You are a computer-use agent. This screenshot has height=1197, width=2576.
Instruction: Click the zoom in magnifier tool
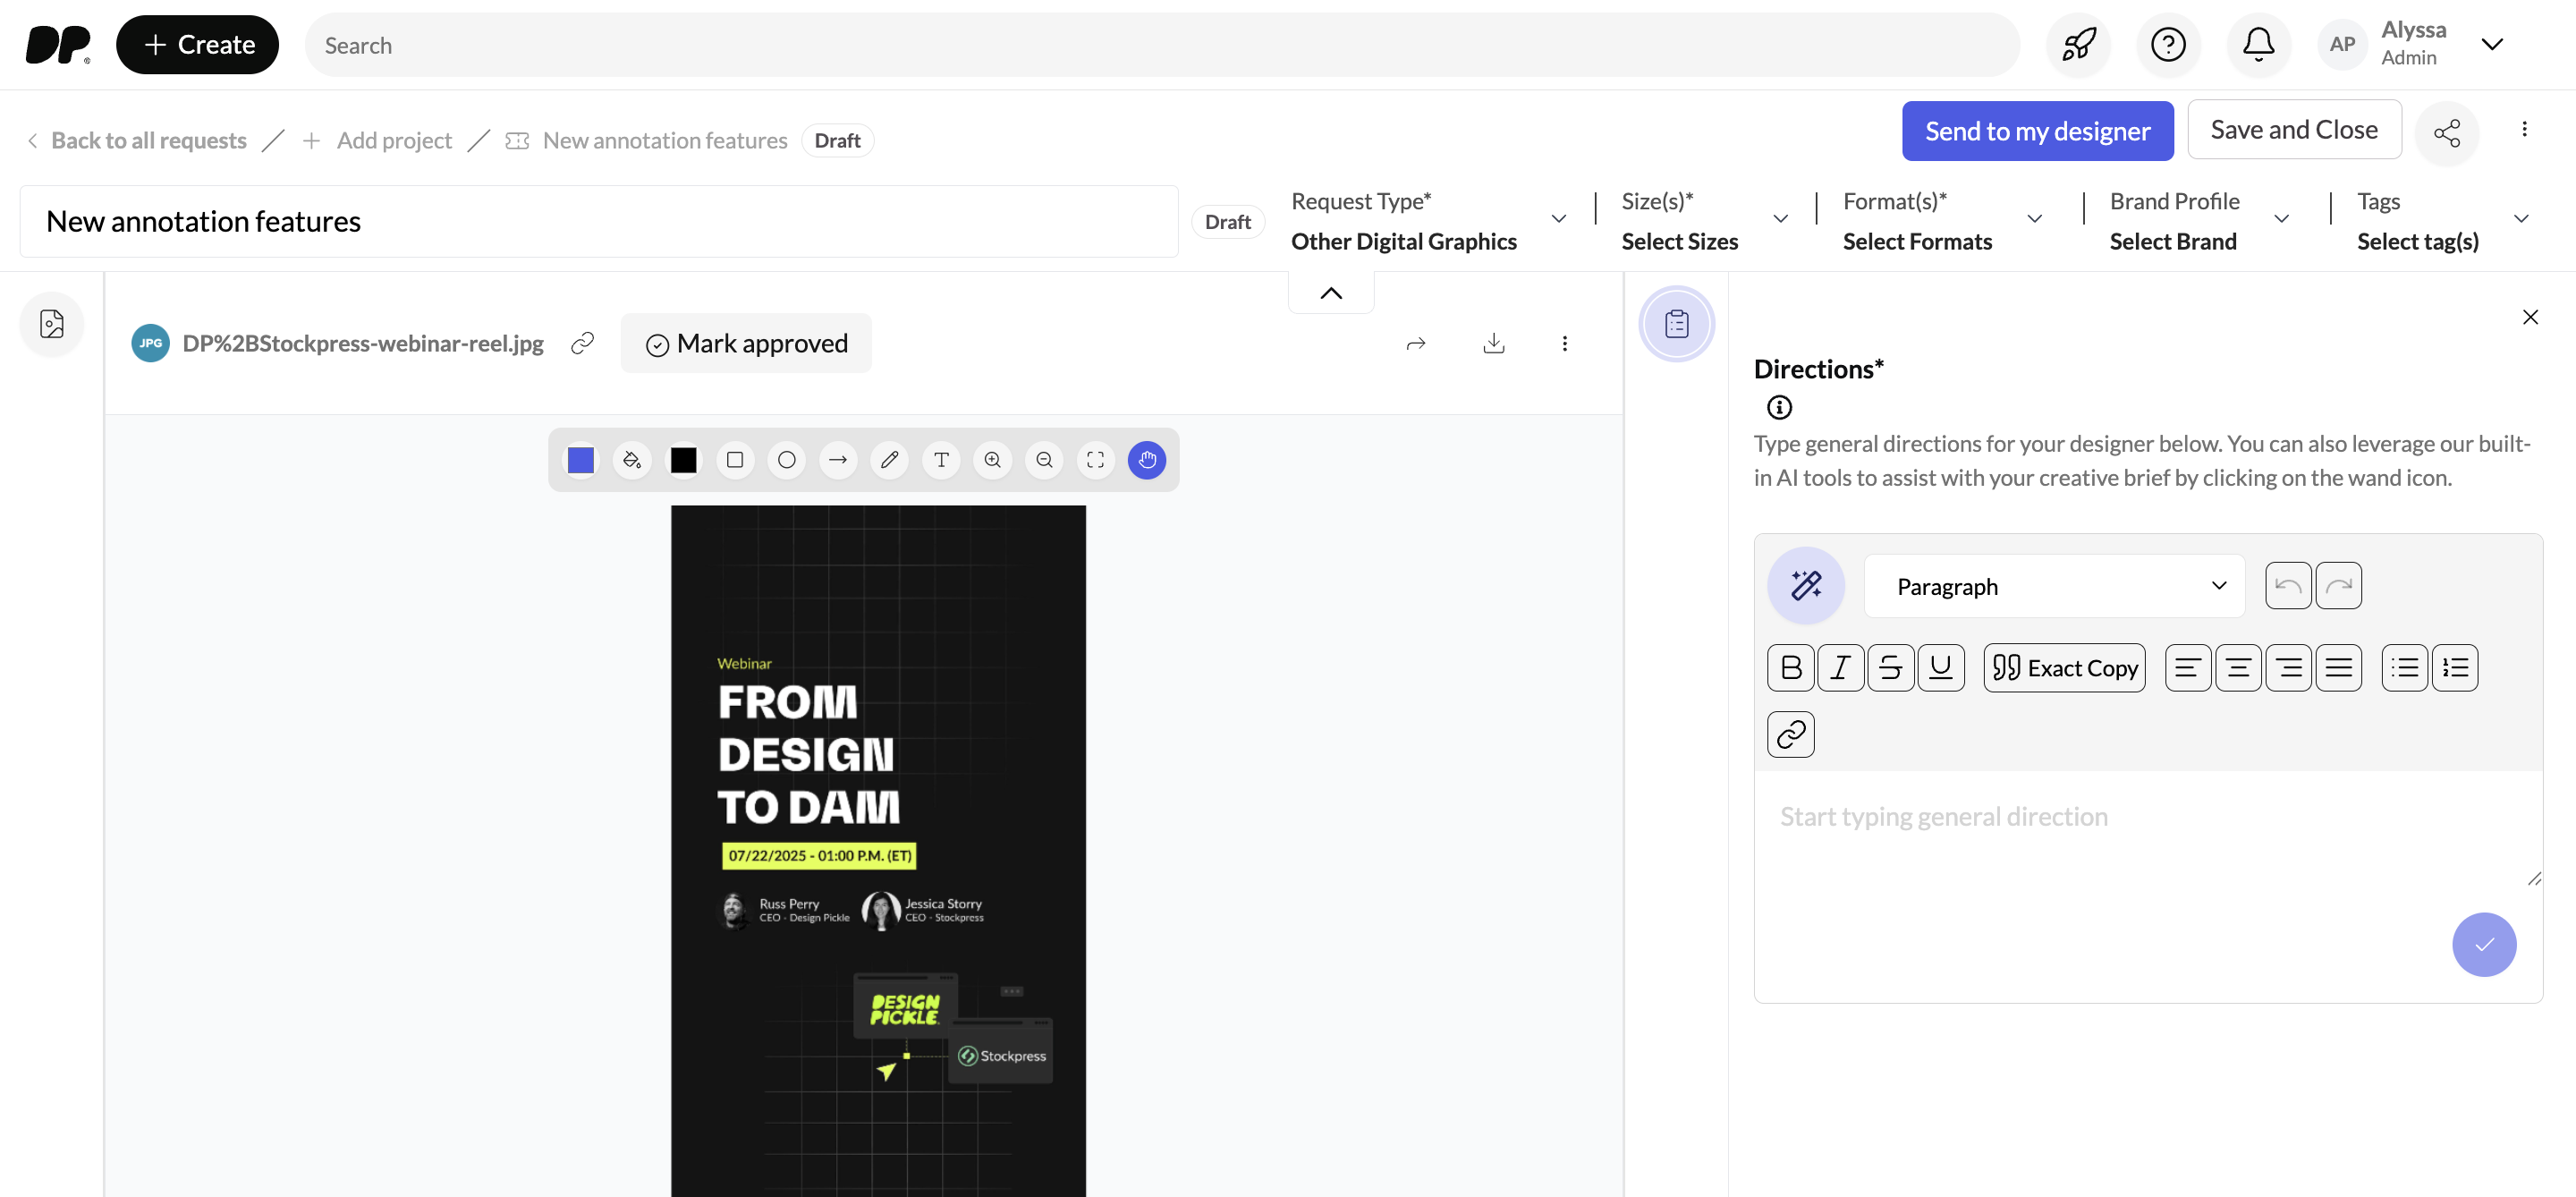(992, 460)
